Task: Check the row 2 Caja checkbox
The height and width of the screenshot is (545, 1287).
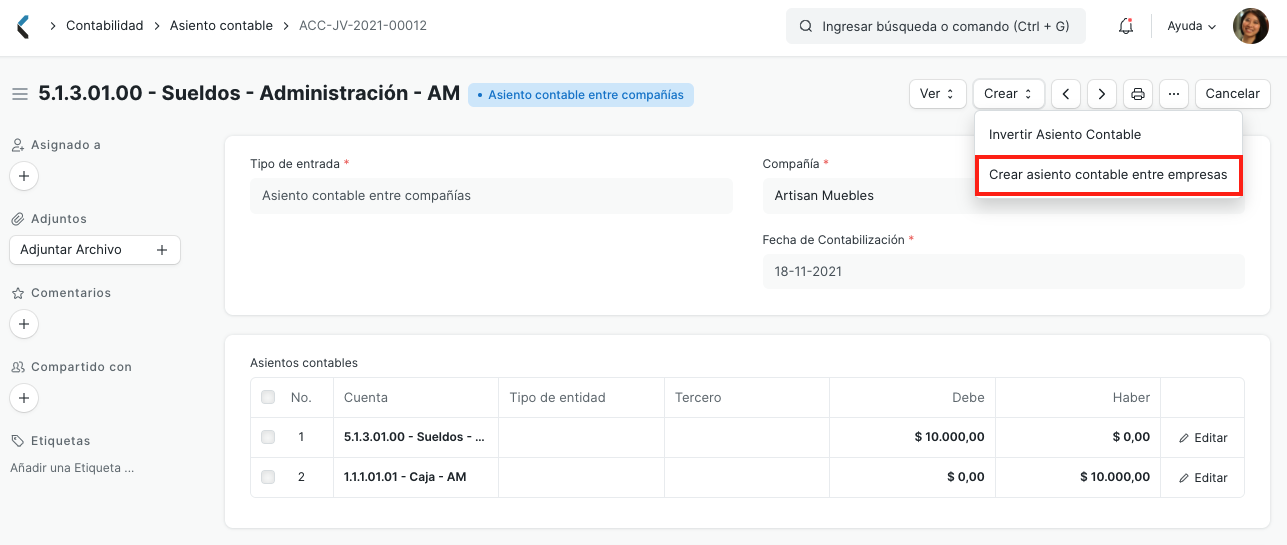Action: point(268,477)
